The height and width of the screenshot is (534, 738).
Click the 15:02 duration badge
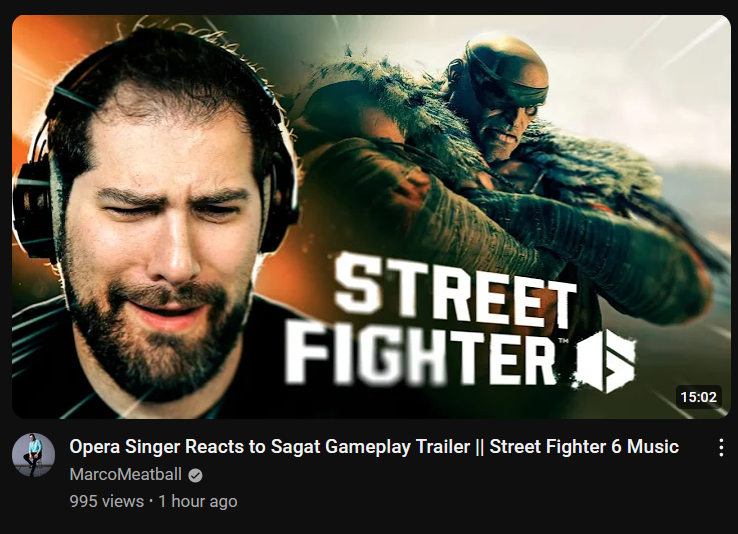pos(698,397)
